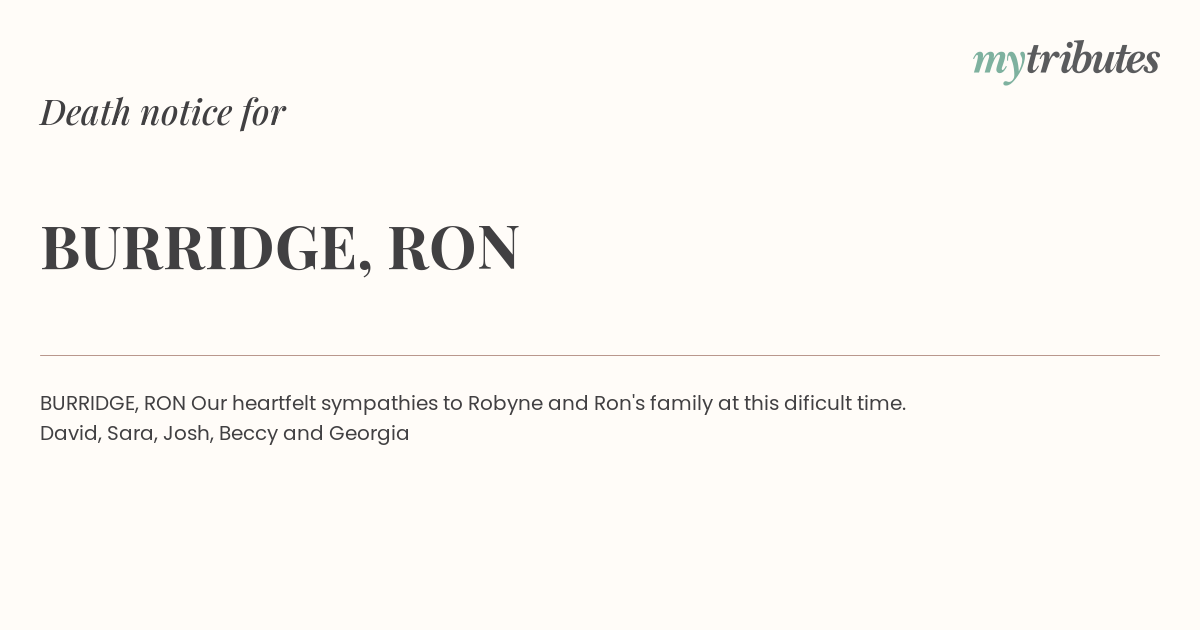Click the "tributes" part of the logo

click(1093, 58)
